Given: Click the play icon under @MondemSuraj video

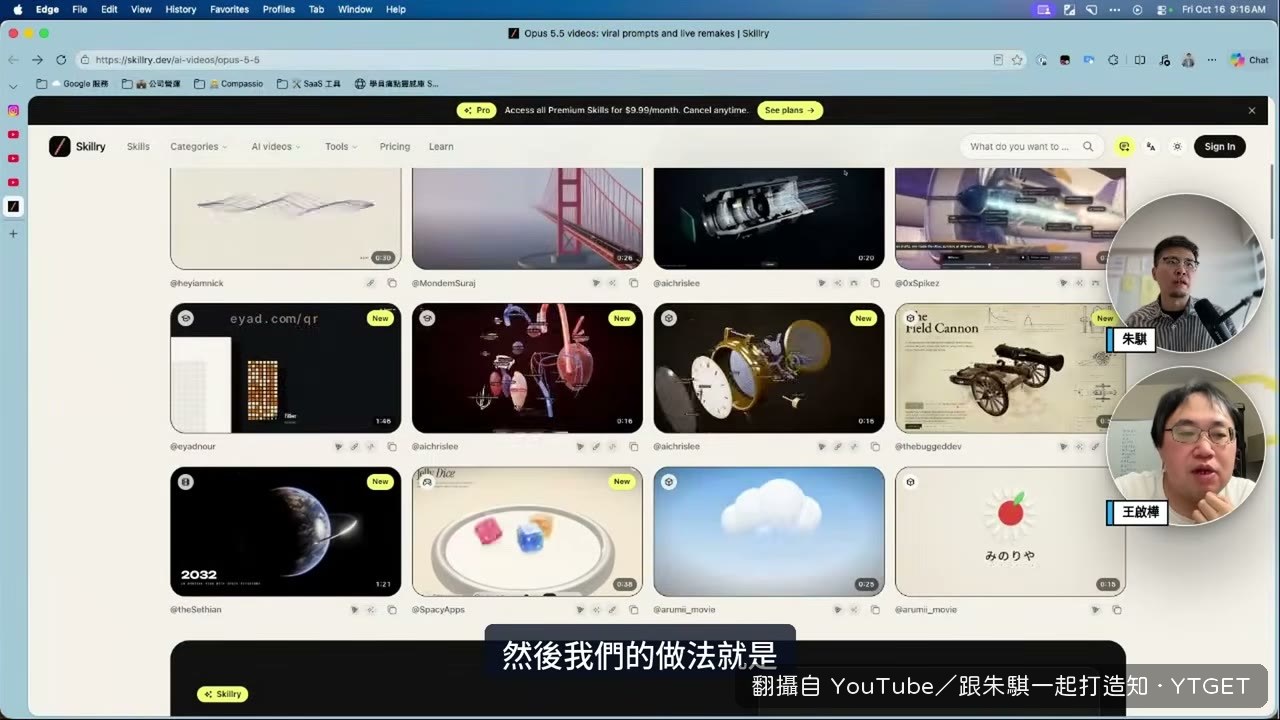Looking at the screenshot, I should click(596, 283).
